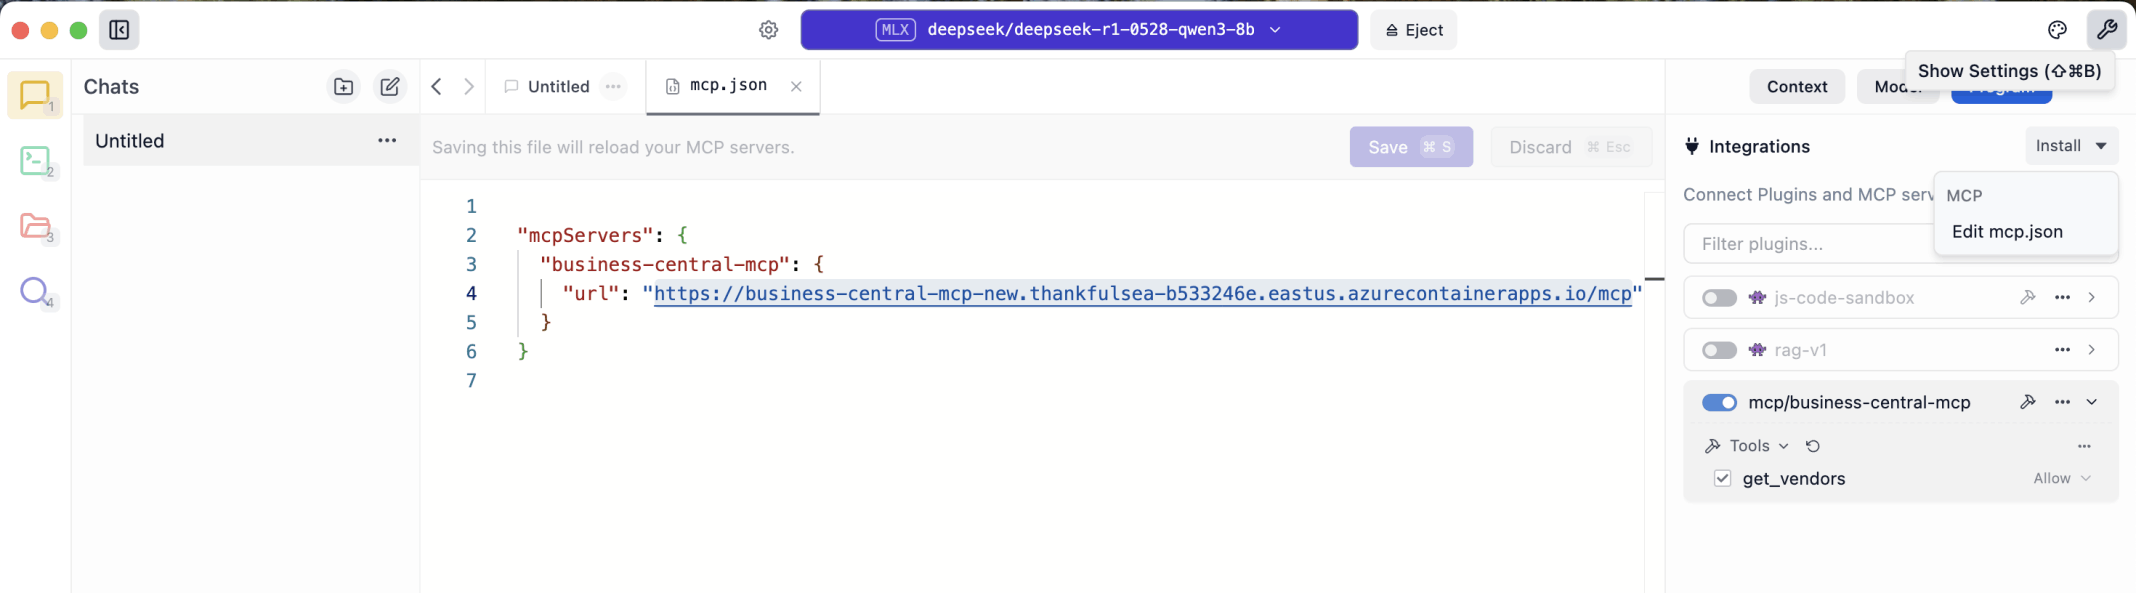This screenshot has width=2136, height=593.
Task: Open tools icon for js-code-sandbox
Action: tap(2027, 298)
